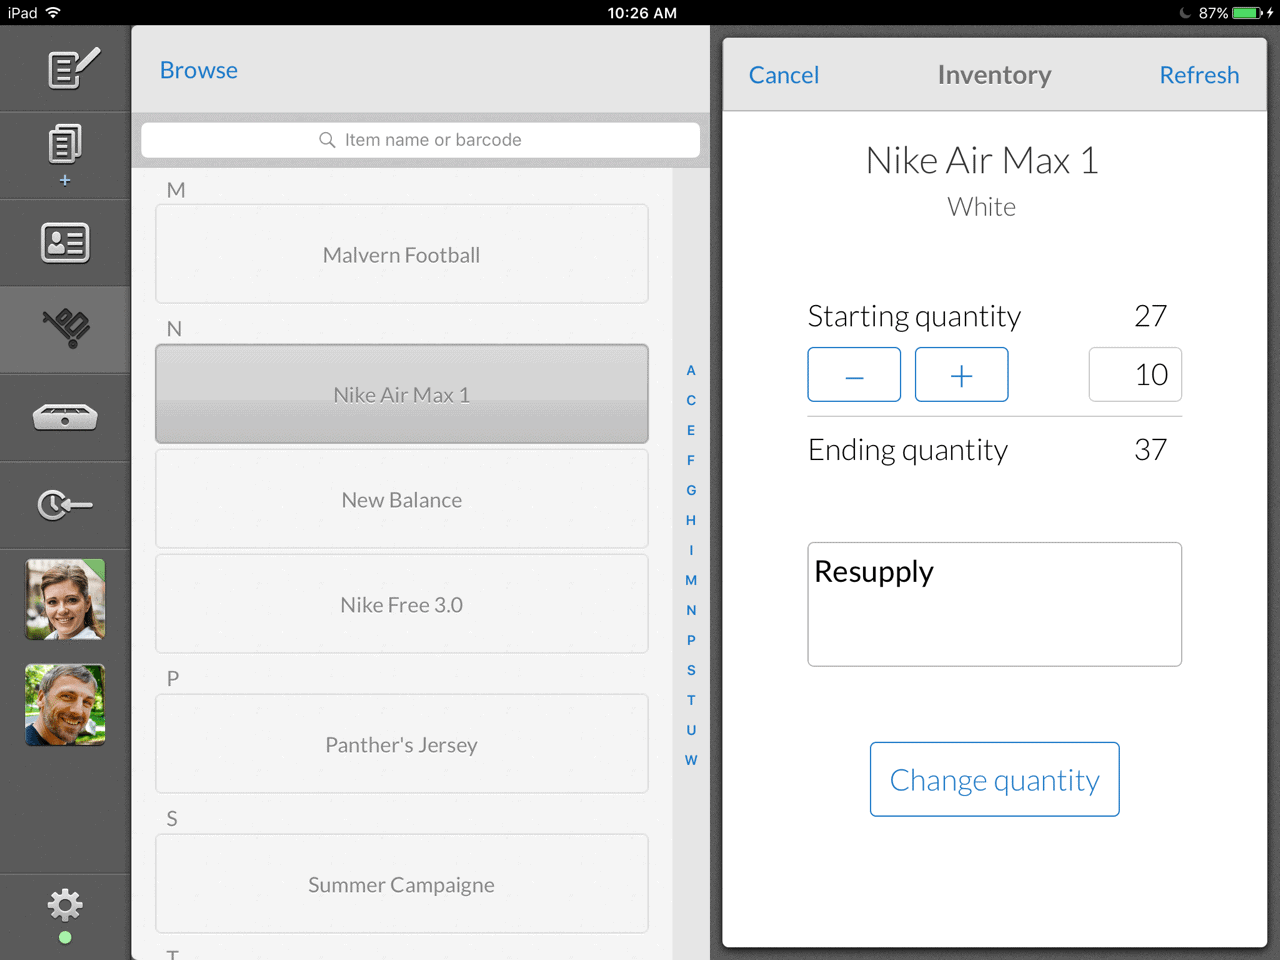Jump to letter N in index
This screenshot has height=960, width=1280.
point(691,610)
